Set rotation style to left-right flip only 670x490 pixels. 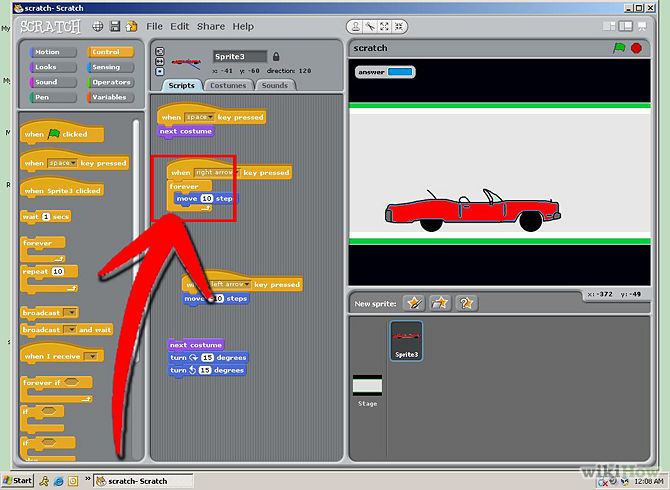[159, 62]
